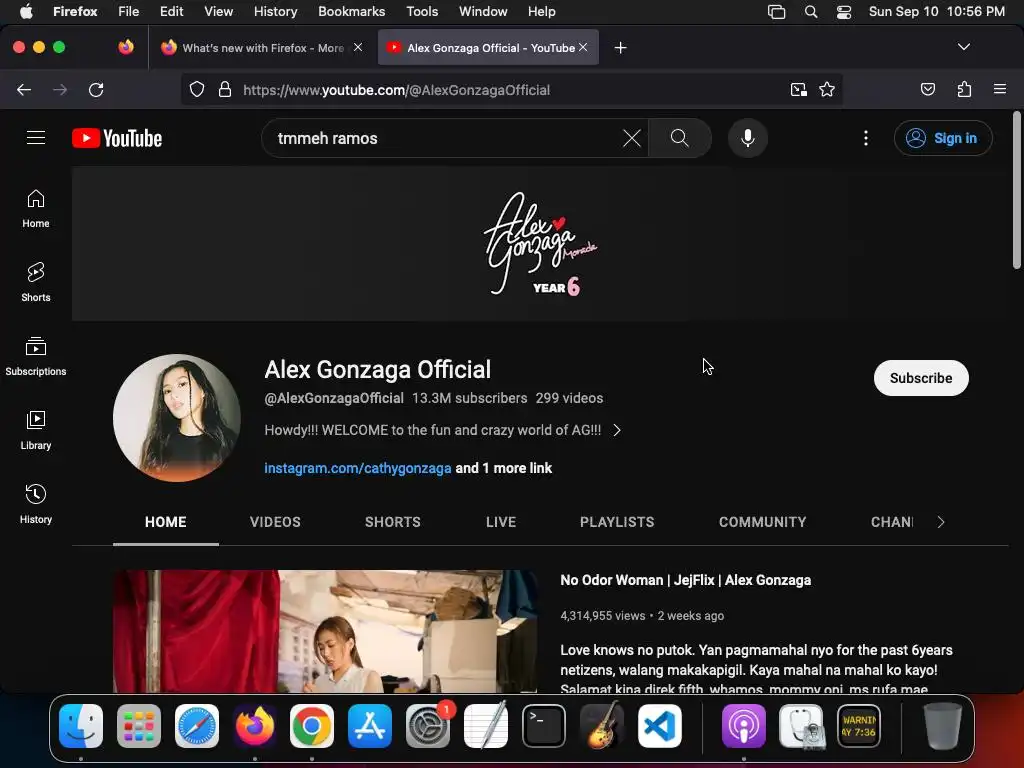Open History in the sidebar
1024x768 pixels.
tap(36, 504)
